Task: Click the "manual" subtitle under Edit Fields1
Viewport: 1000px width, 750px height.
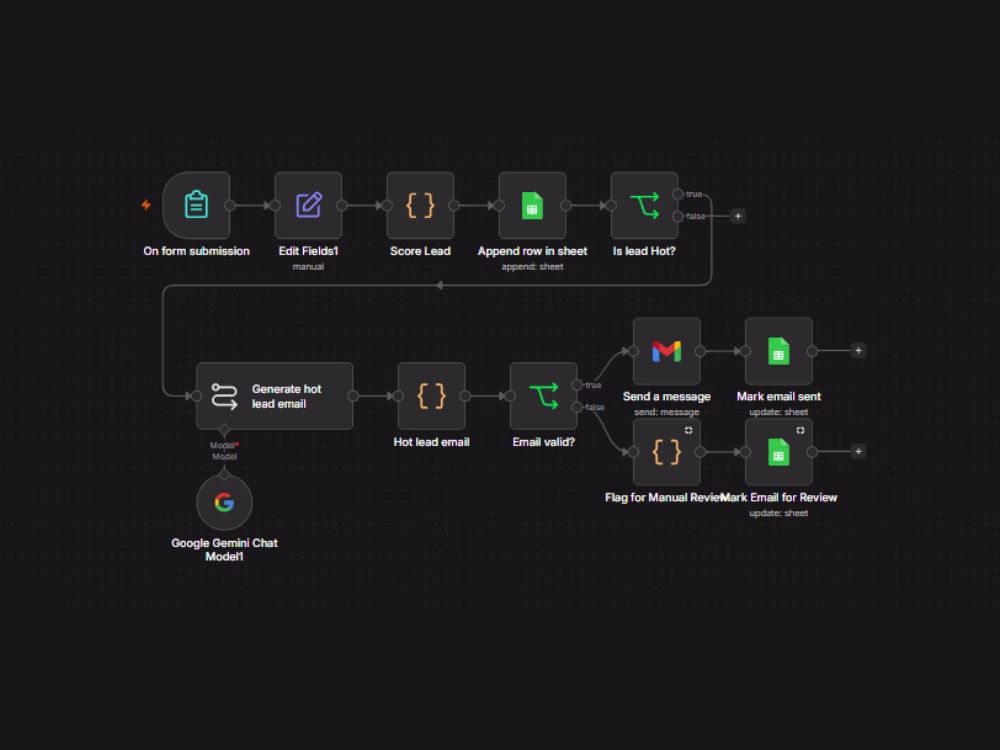Action: click(x=308, y=267)
